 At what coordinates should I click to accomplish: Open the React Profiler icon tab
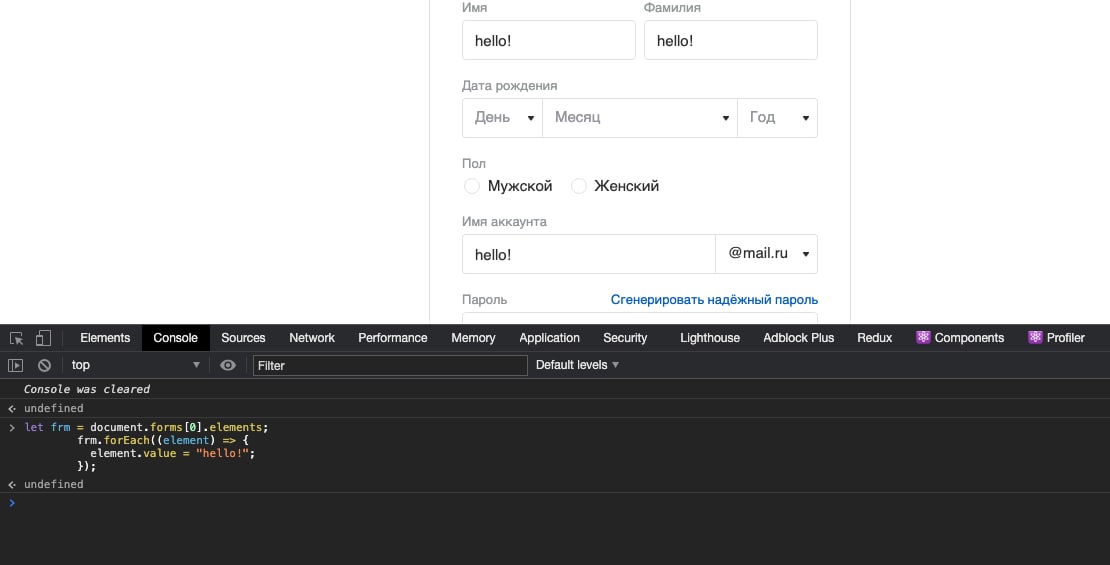point(1055,338)
